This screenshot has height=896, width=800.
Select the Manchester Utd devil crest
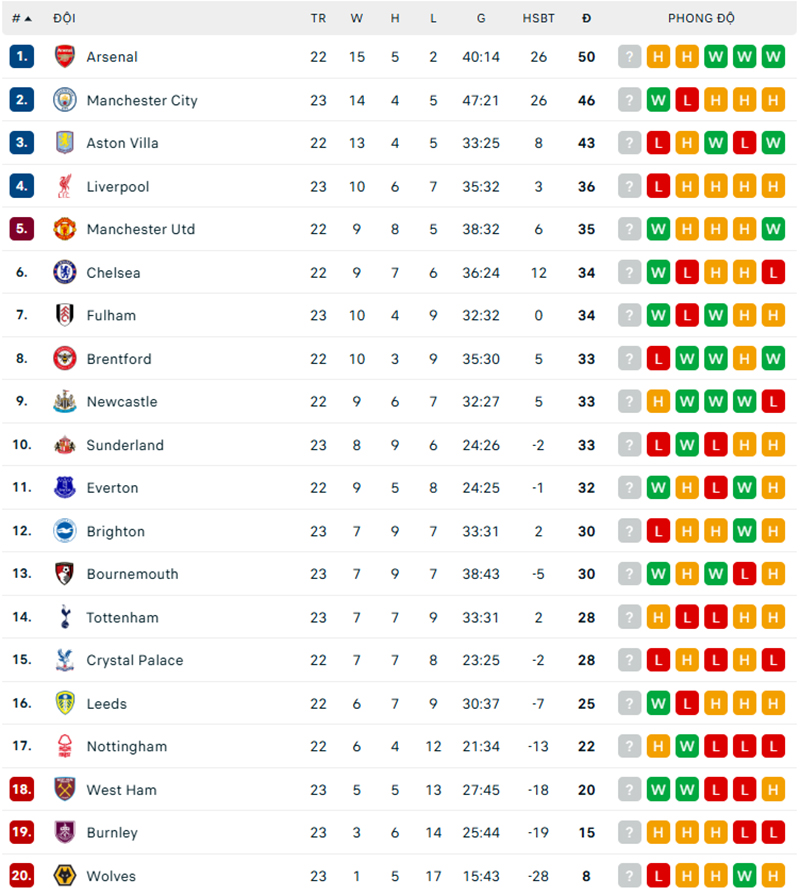[x=64, y=229]
